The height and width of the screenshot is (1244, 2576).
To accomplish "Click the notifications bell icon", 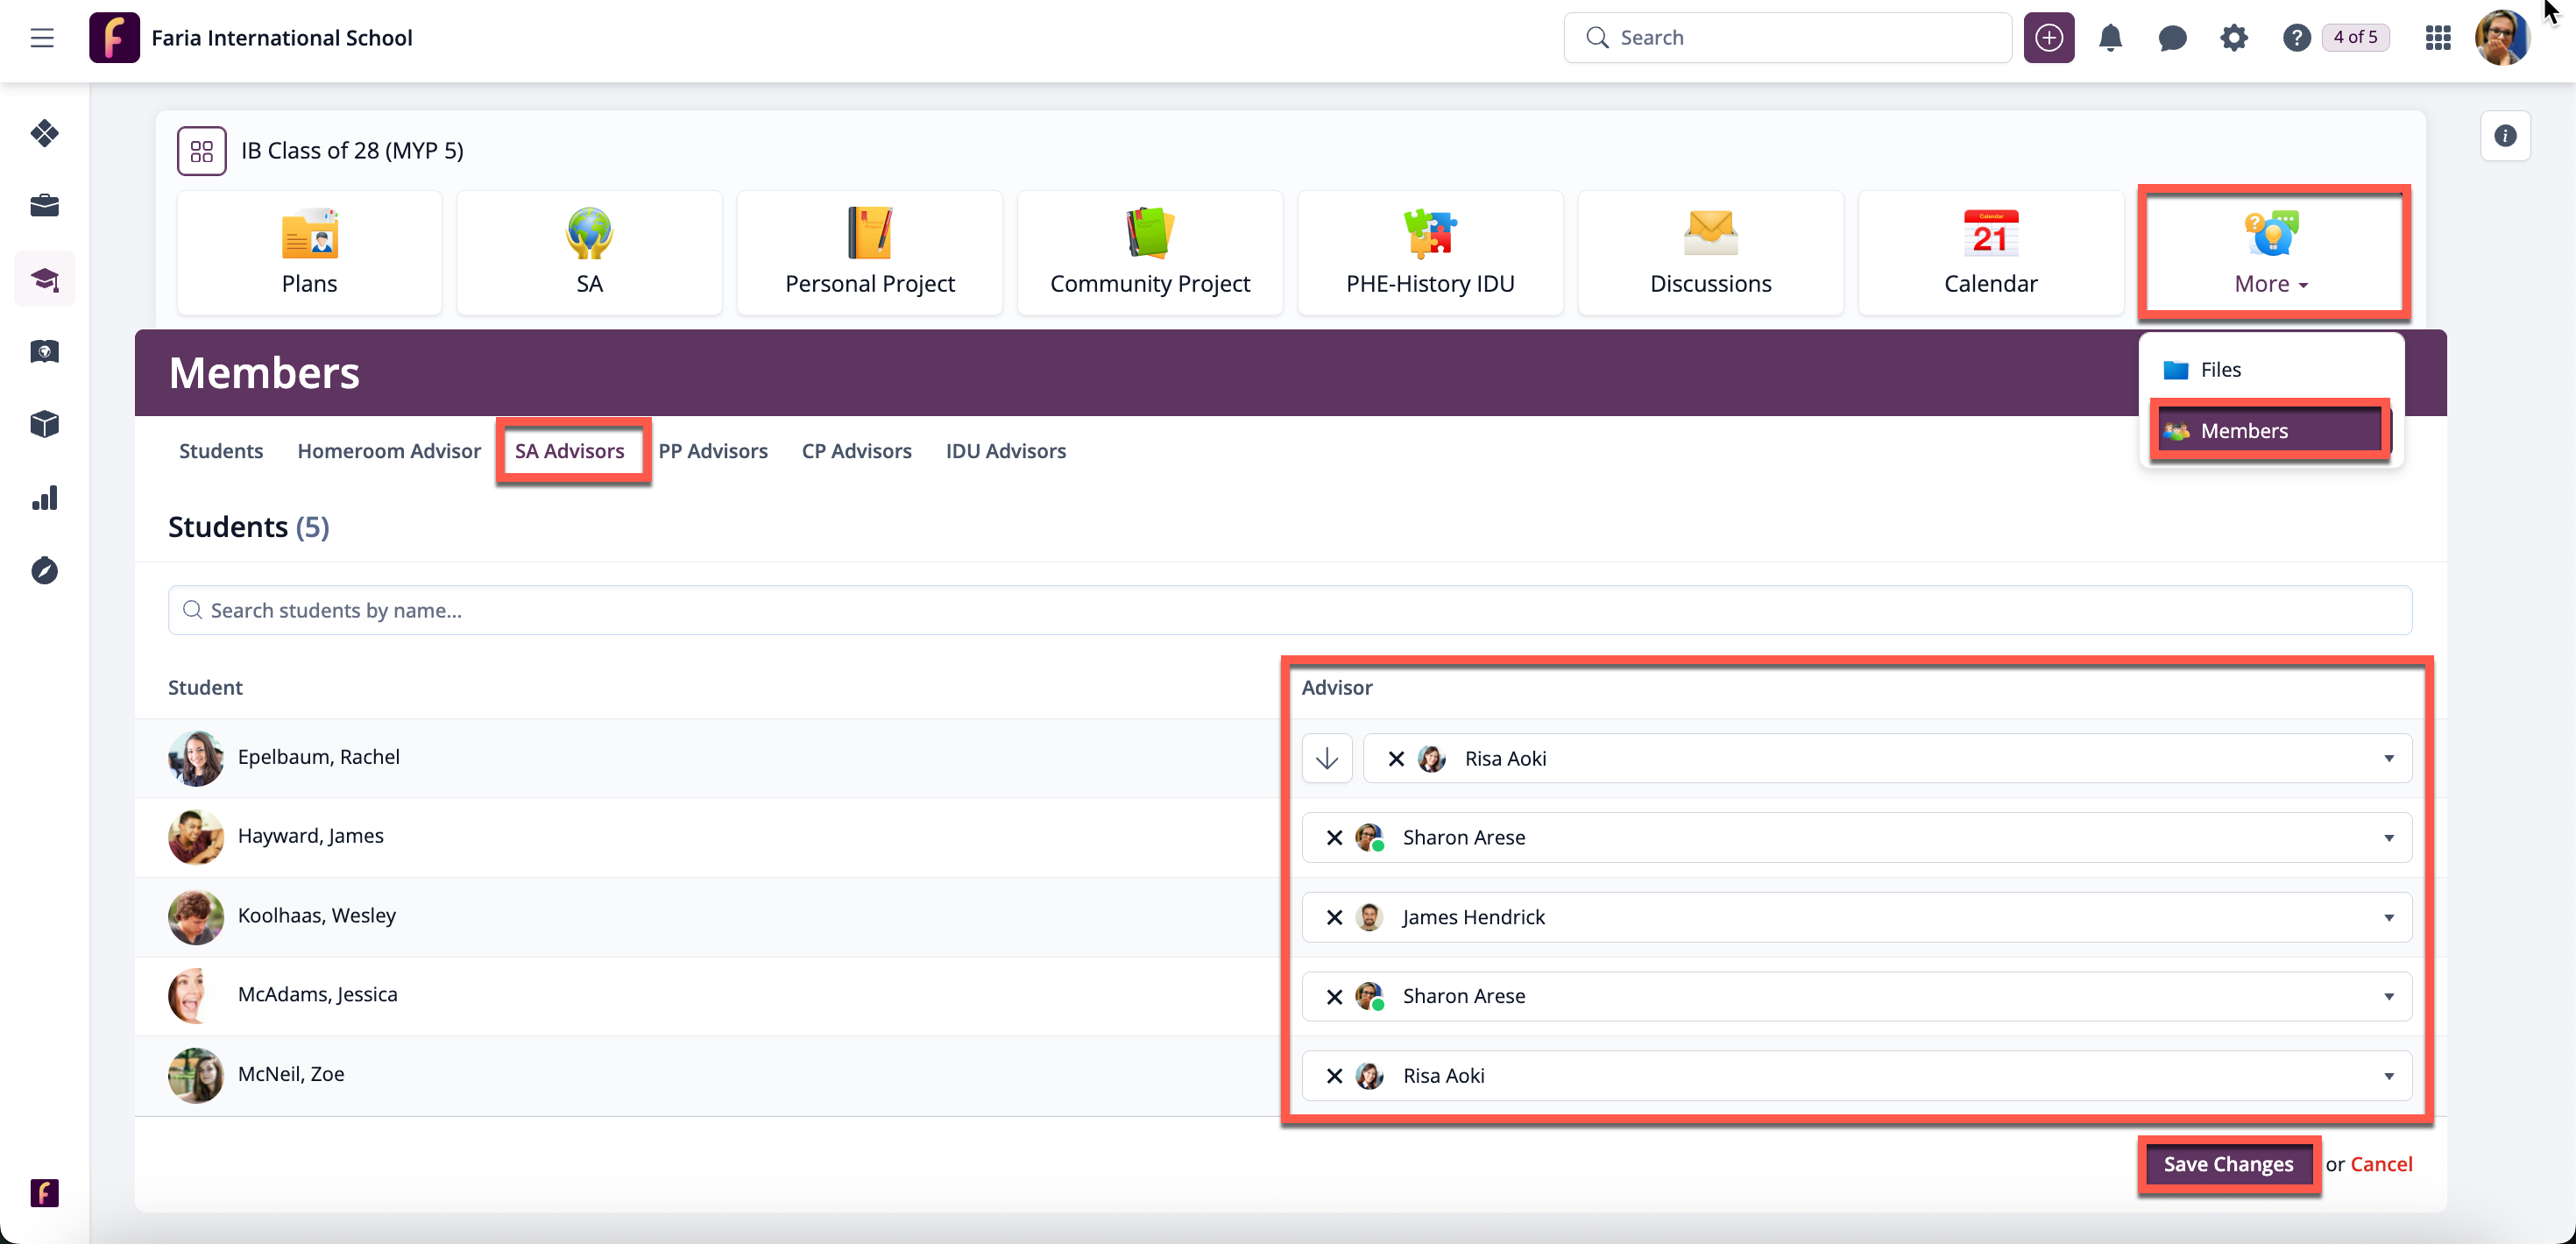I will tap(2110, 38).
